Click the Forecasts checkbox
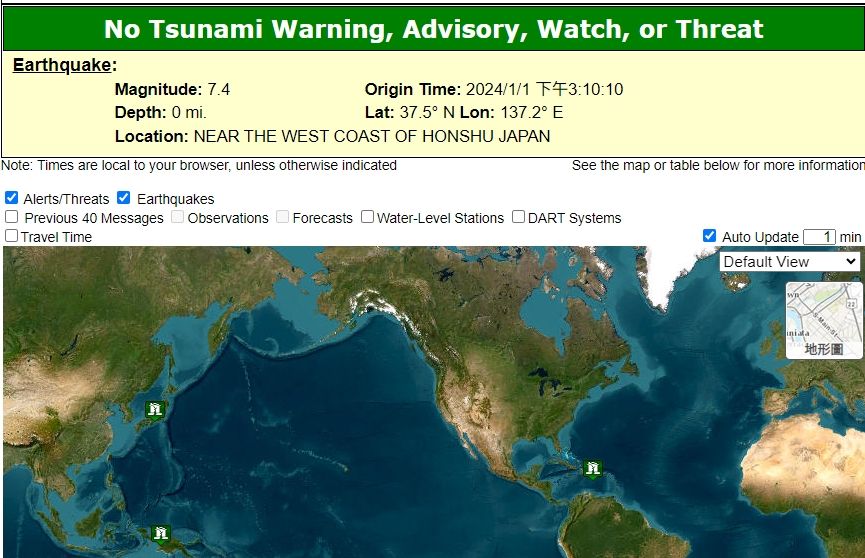Screen dimensions: 865x558 tap(283, 217)
